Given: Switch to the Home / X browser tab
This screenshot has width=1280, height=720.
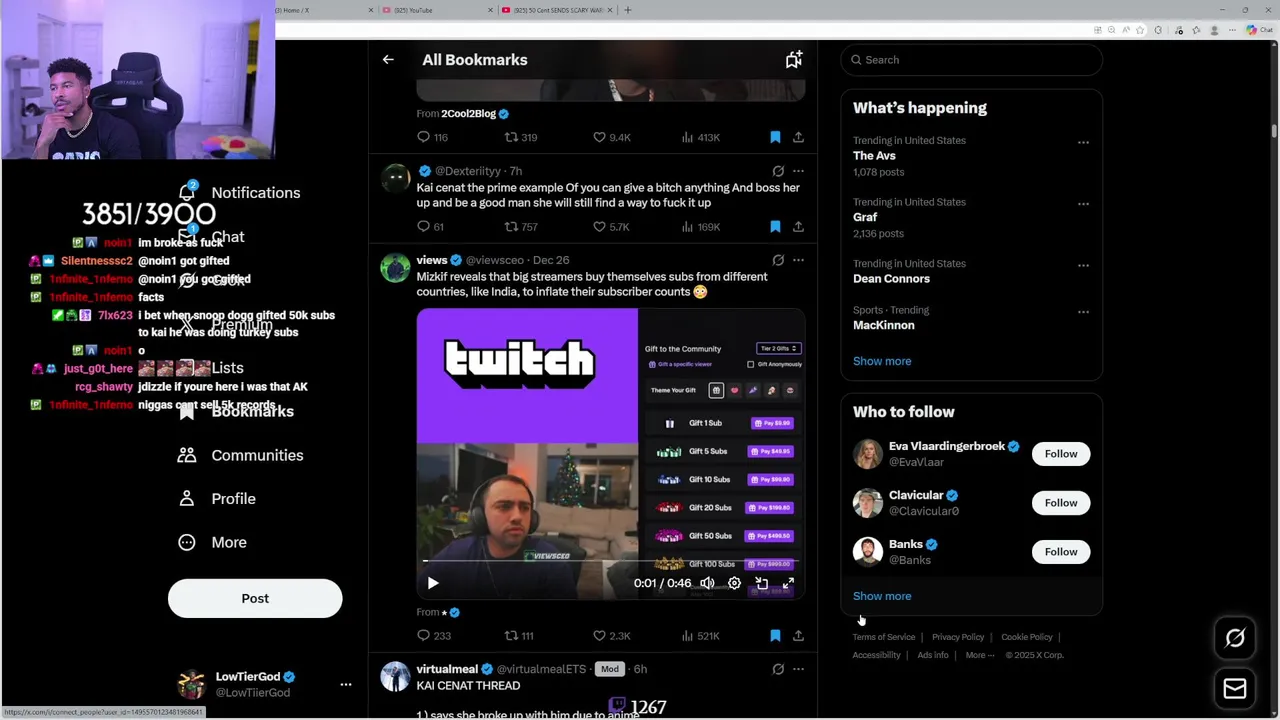Looking at the screenshot, I should pos(325,10).
